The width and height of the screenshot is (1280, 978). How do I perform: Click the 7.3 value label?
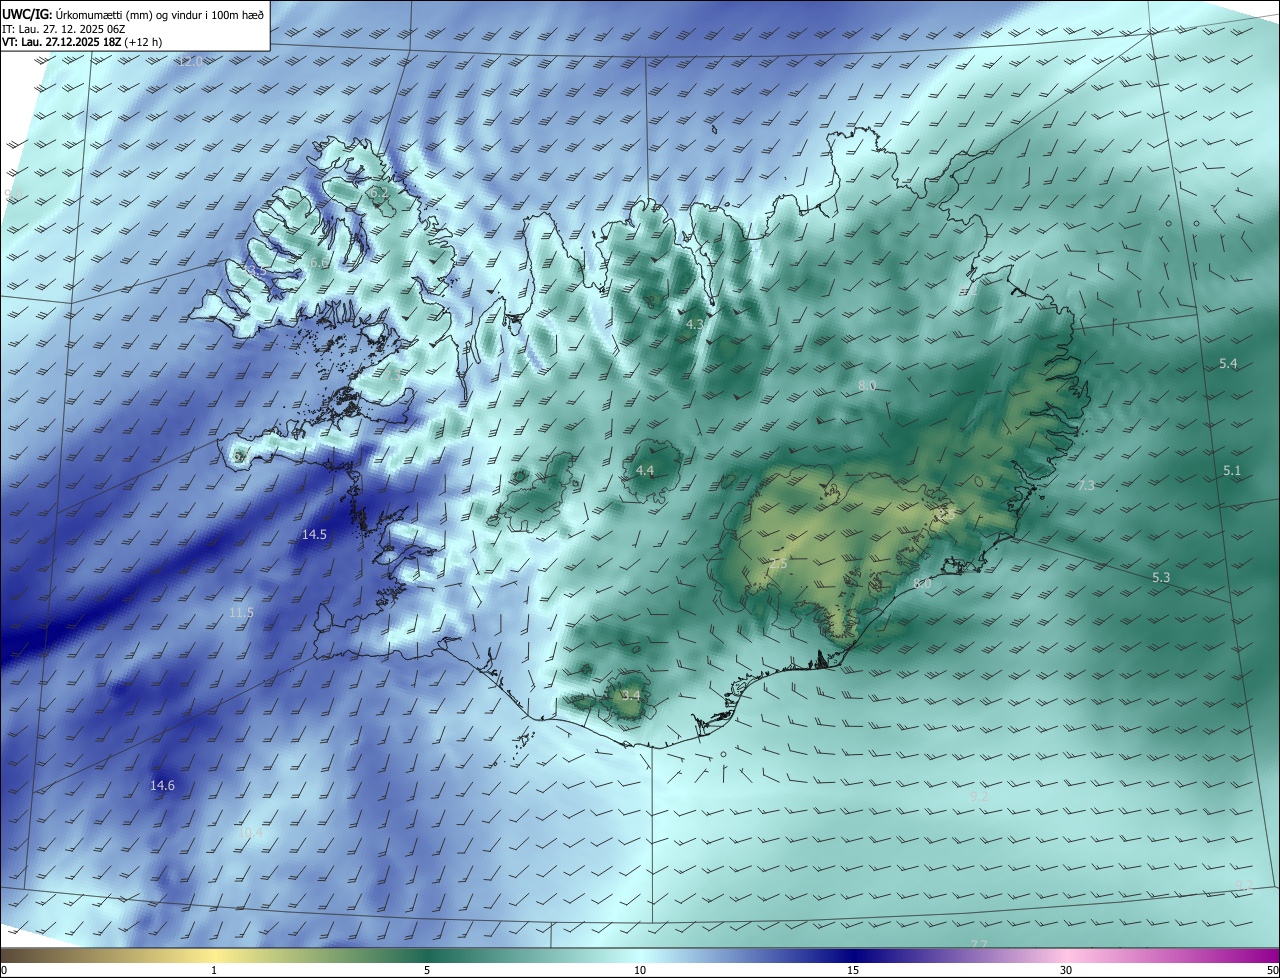(1086, 485)
